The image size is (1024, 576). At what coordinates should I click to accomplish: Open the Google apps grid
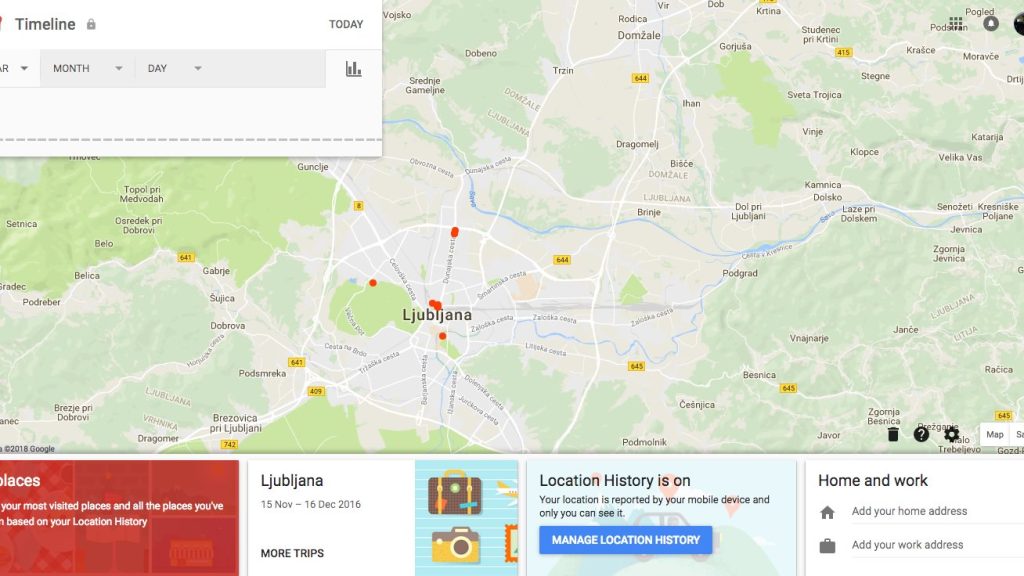[956, 23]
